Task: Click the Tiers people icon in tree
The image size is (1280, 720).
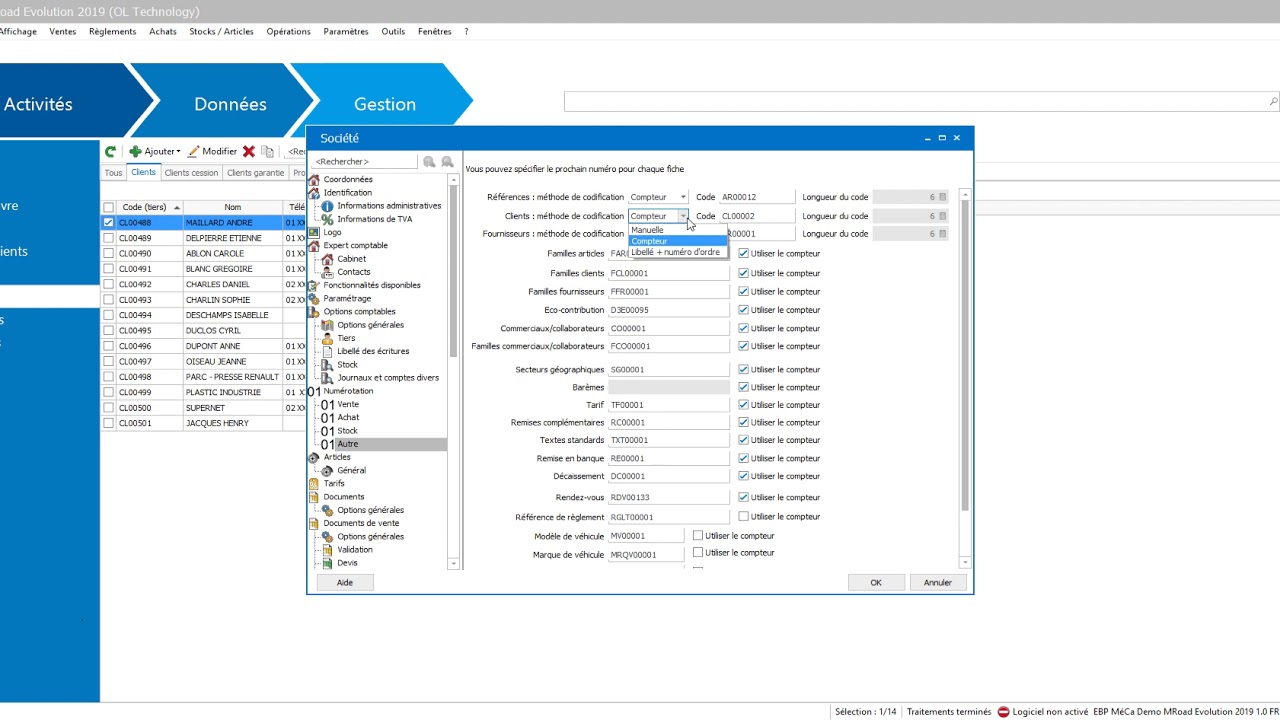Action: (327, 338)
